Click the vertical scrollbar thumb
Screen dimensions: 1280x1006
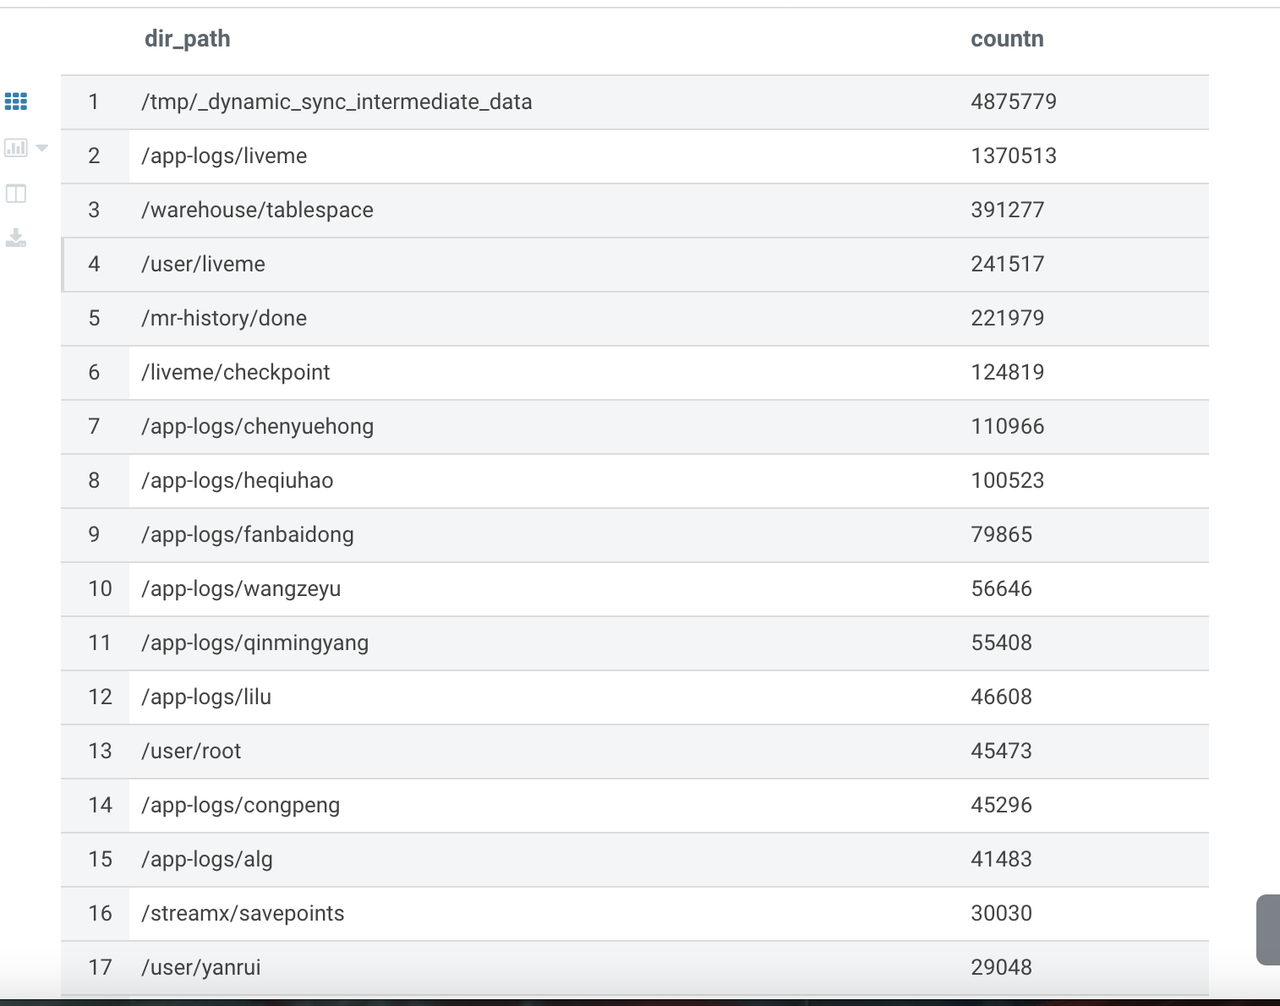click(1268, 930)
